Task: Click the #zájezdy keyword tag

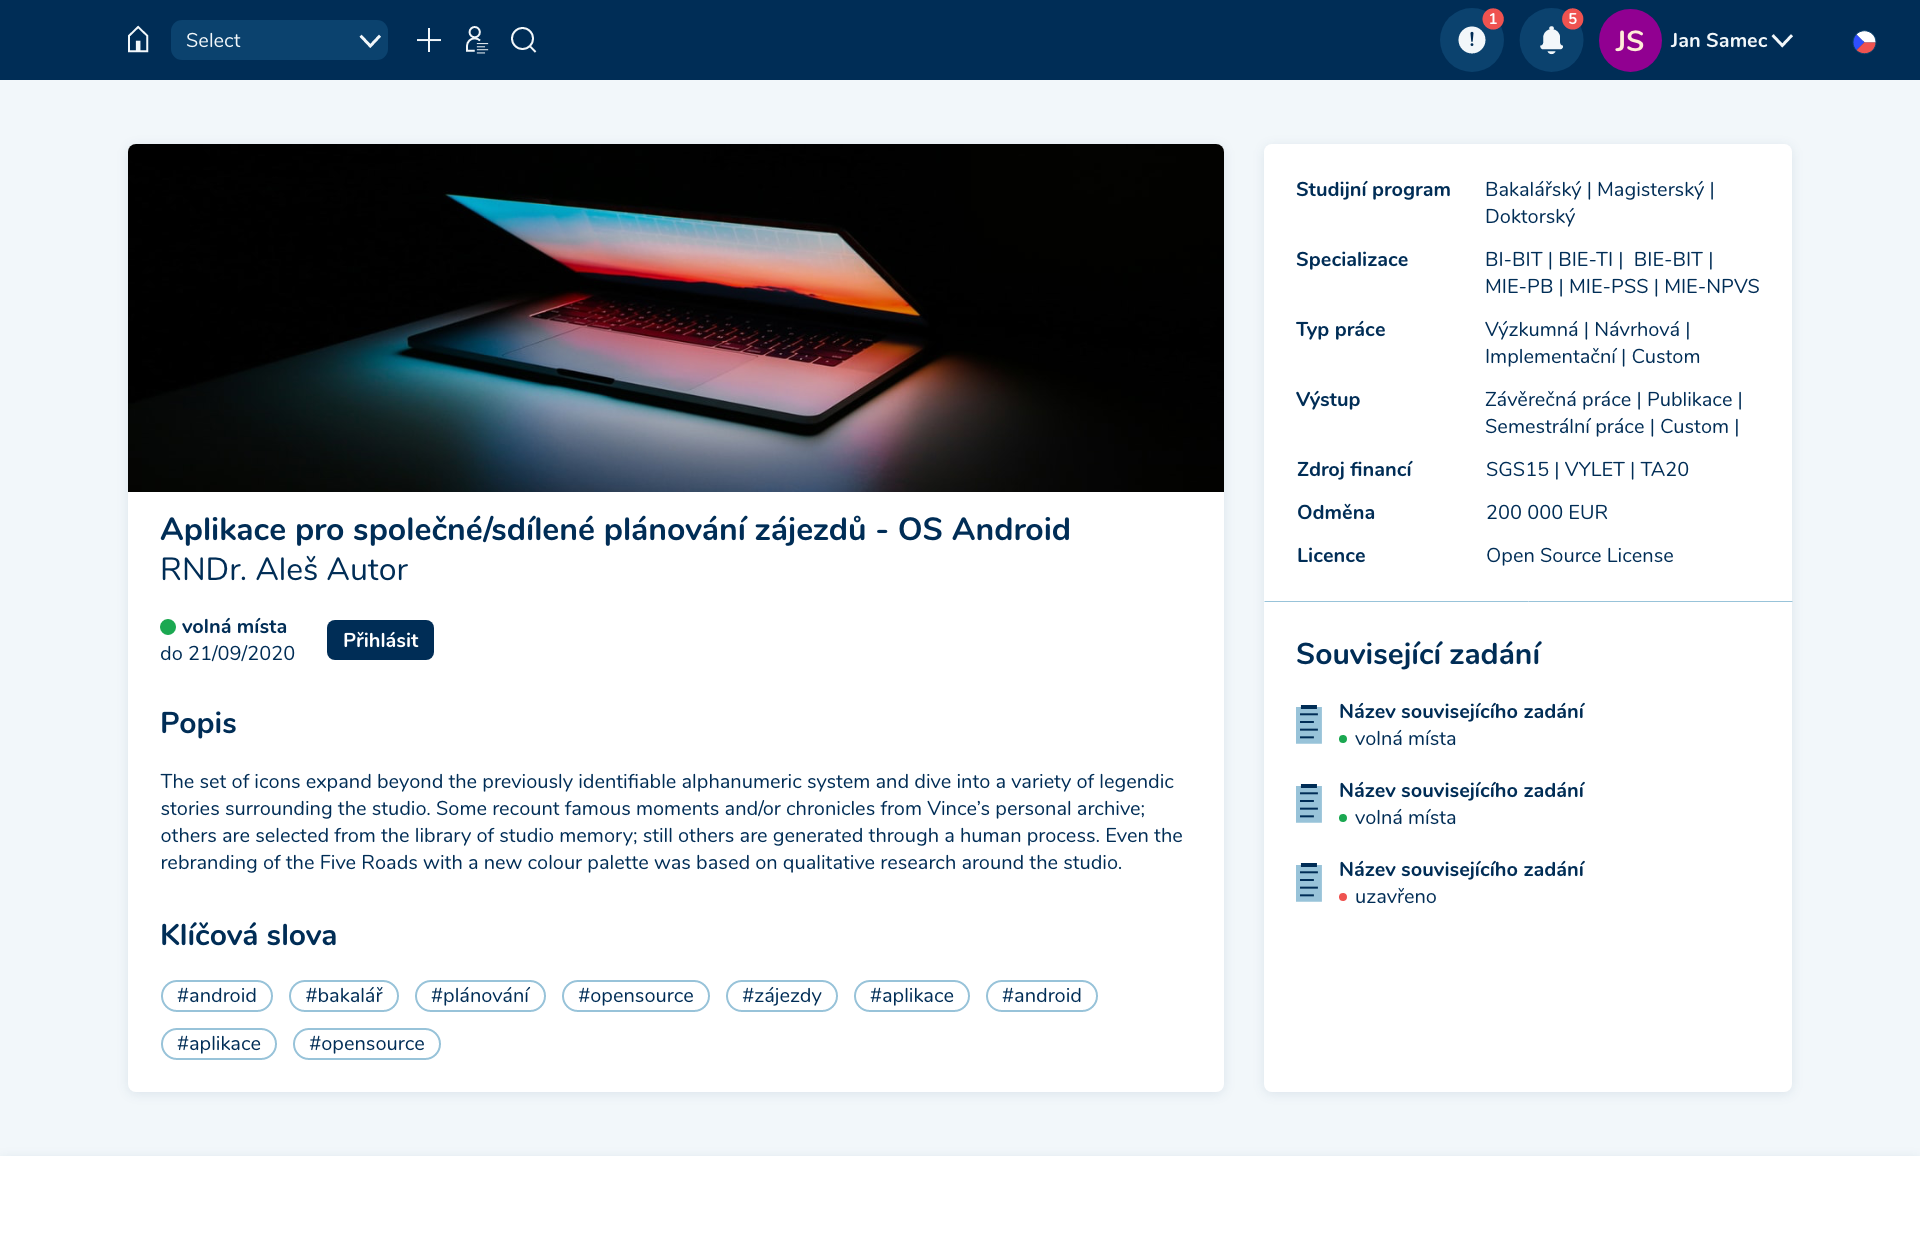Action: pyautogui.click(x=781, y=996)
